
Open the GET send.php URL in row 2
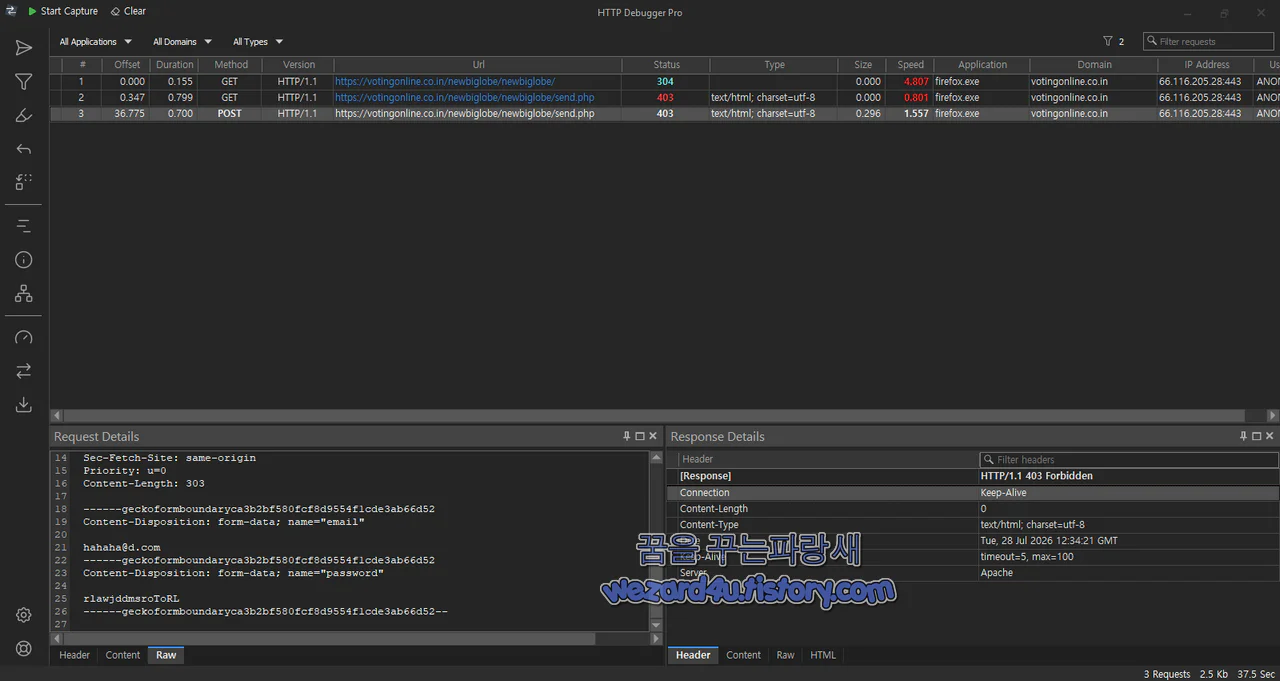coord(465,97)
